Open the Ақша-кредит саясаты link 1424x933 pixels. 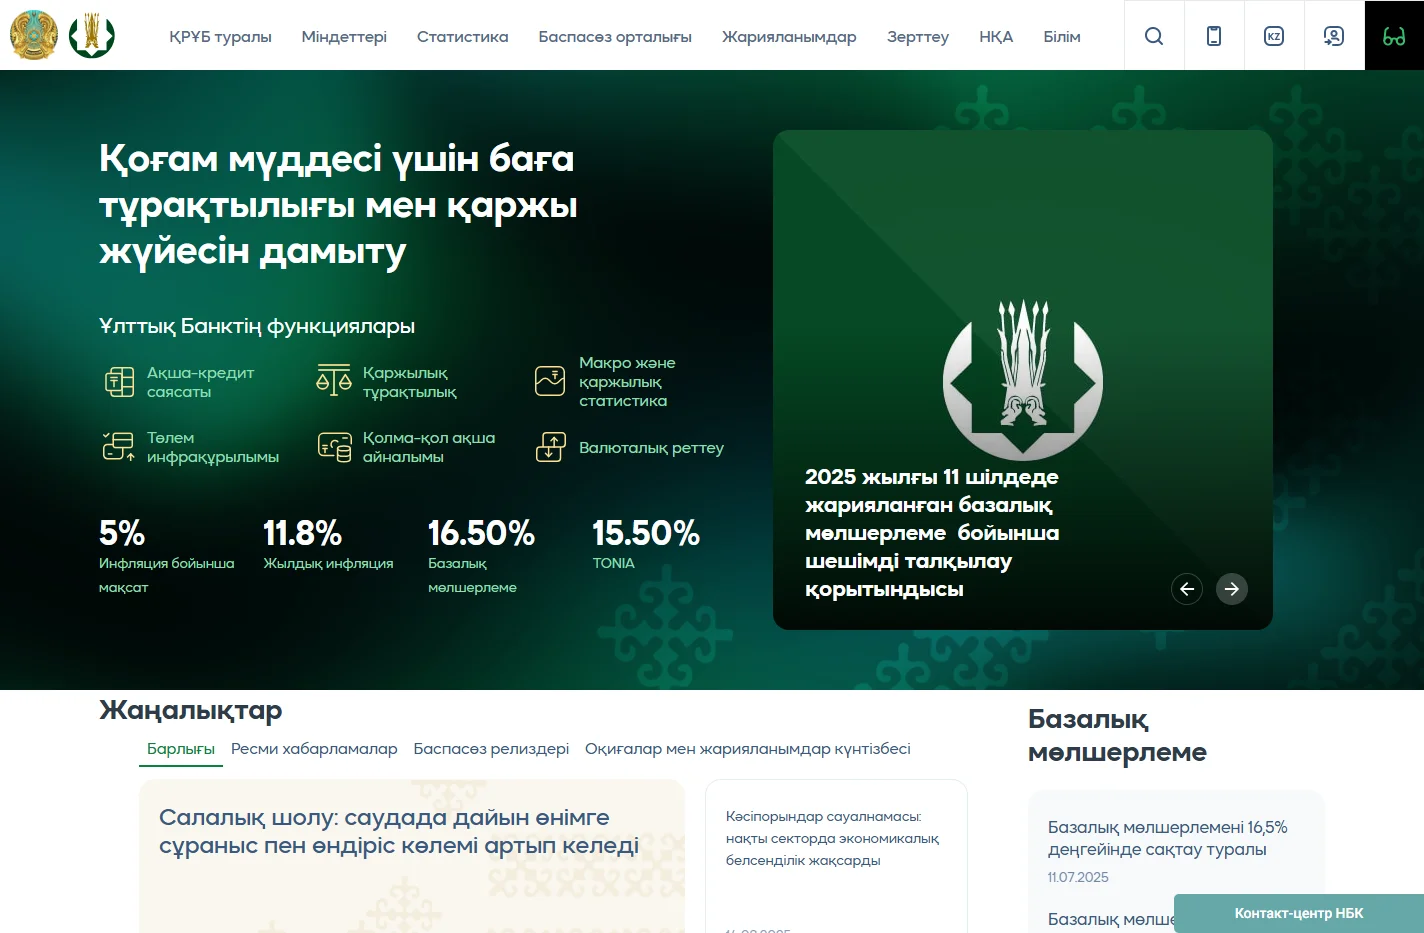(200, 382)
